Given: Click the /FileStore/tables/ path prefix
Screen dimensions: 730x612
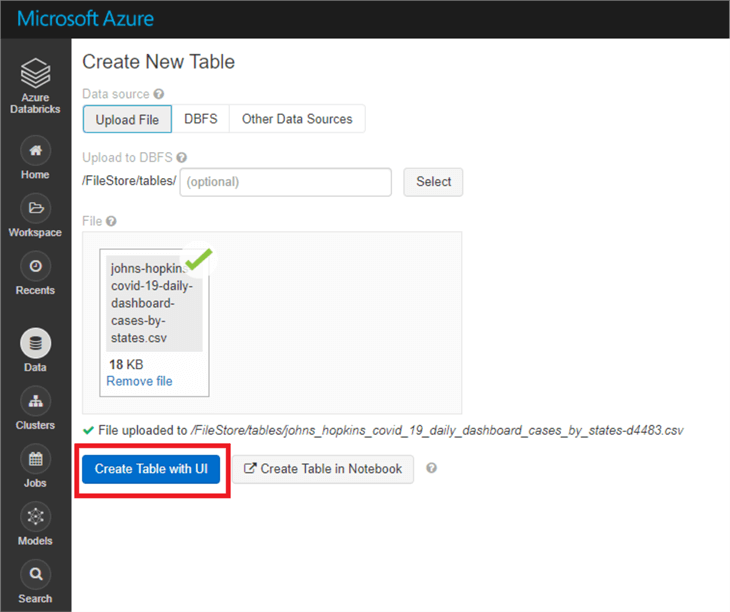Looking at the screenshot, I should point(129,181).
